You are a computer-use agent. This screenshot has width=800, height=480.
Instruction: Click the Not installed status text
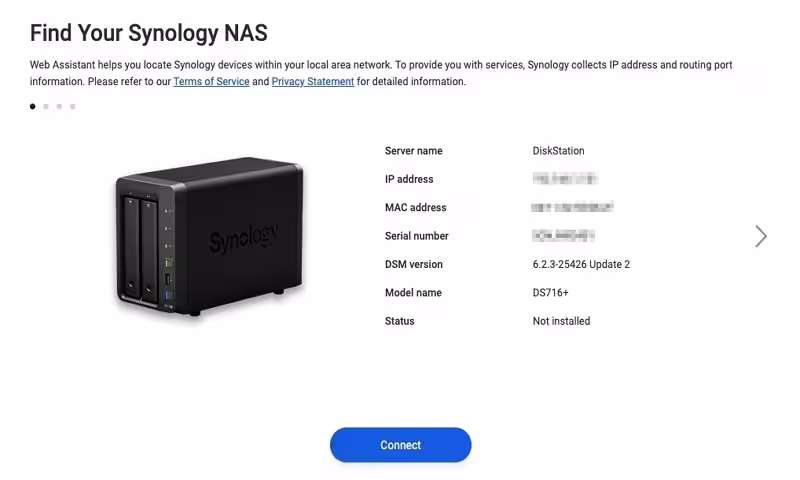(x=561, y=321)
